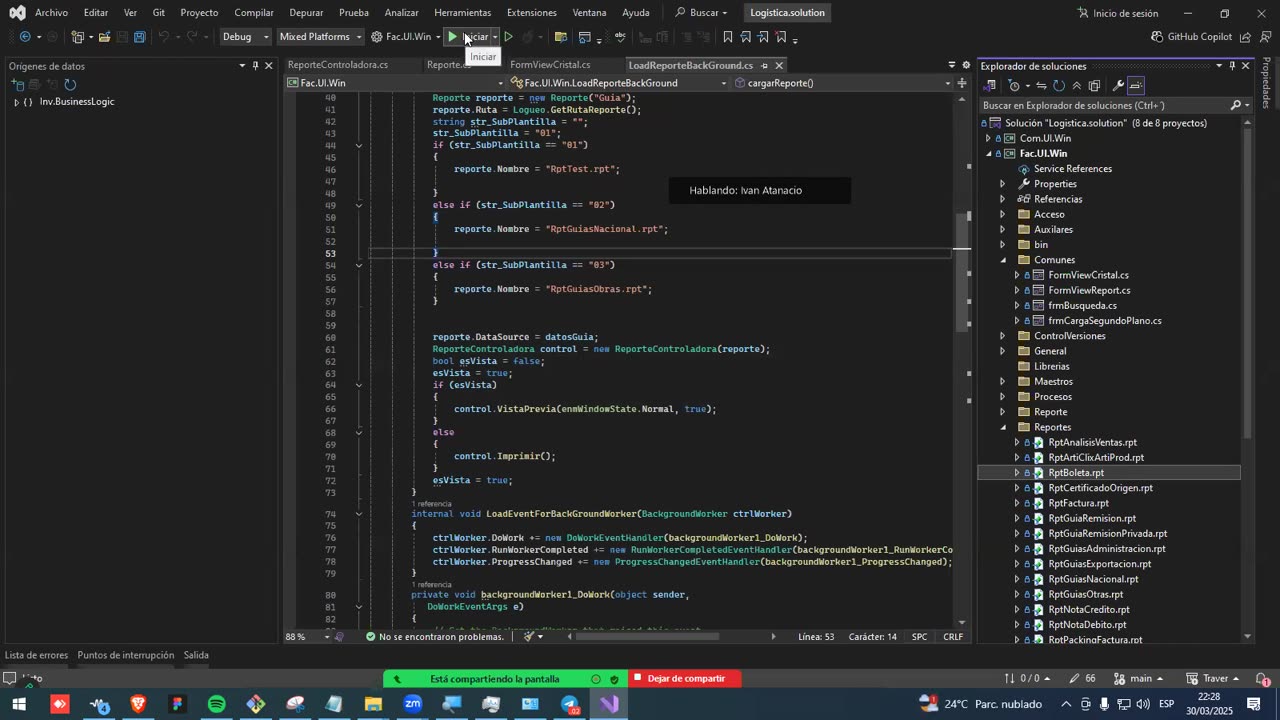The height and width of the screenshot is (720, 1280).
Task: Click the refresh icon in Orígenes de datos
Action: click(70, 85)
